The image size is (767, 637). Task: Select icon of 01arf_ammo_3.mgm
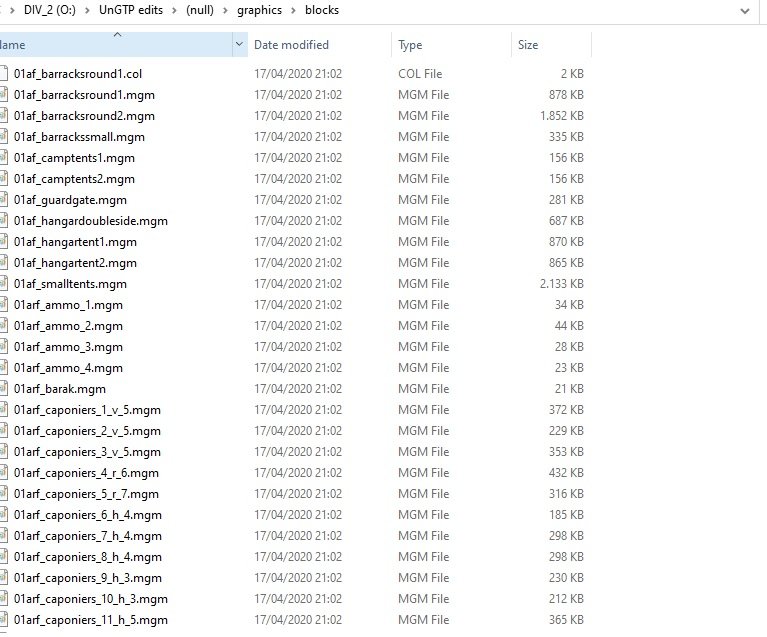(4, 347)
